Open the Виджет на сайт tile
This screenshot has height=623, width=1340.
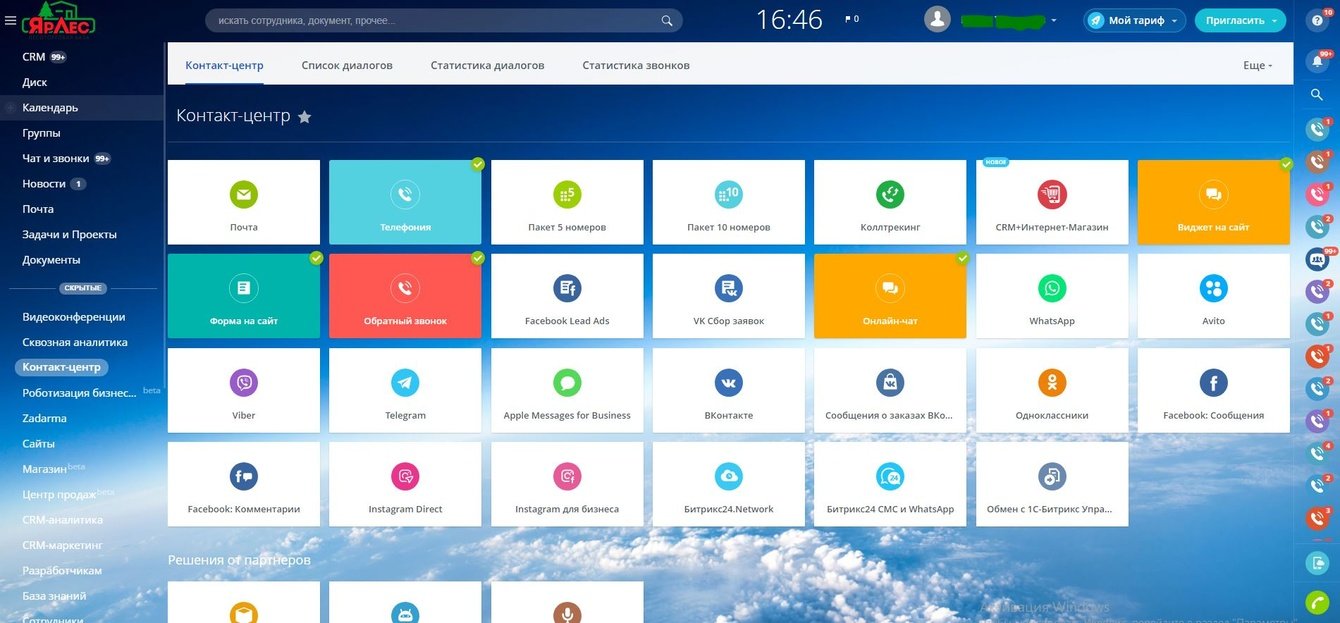pyautogui.click(x=1214, y=202)
